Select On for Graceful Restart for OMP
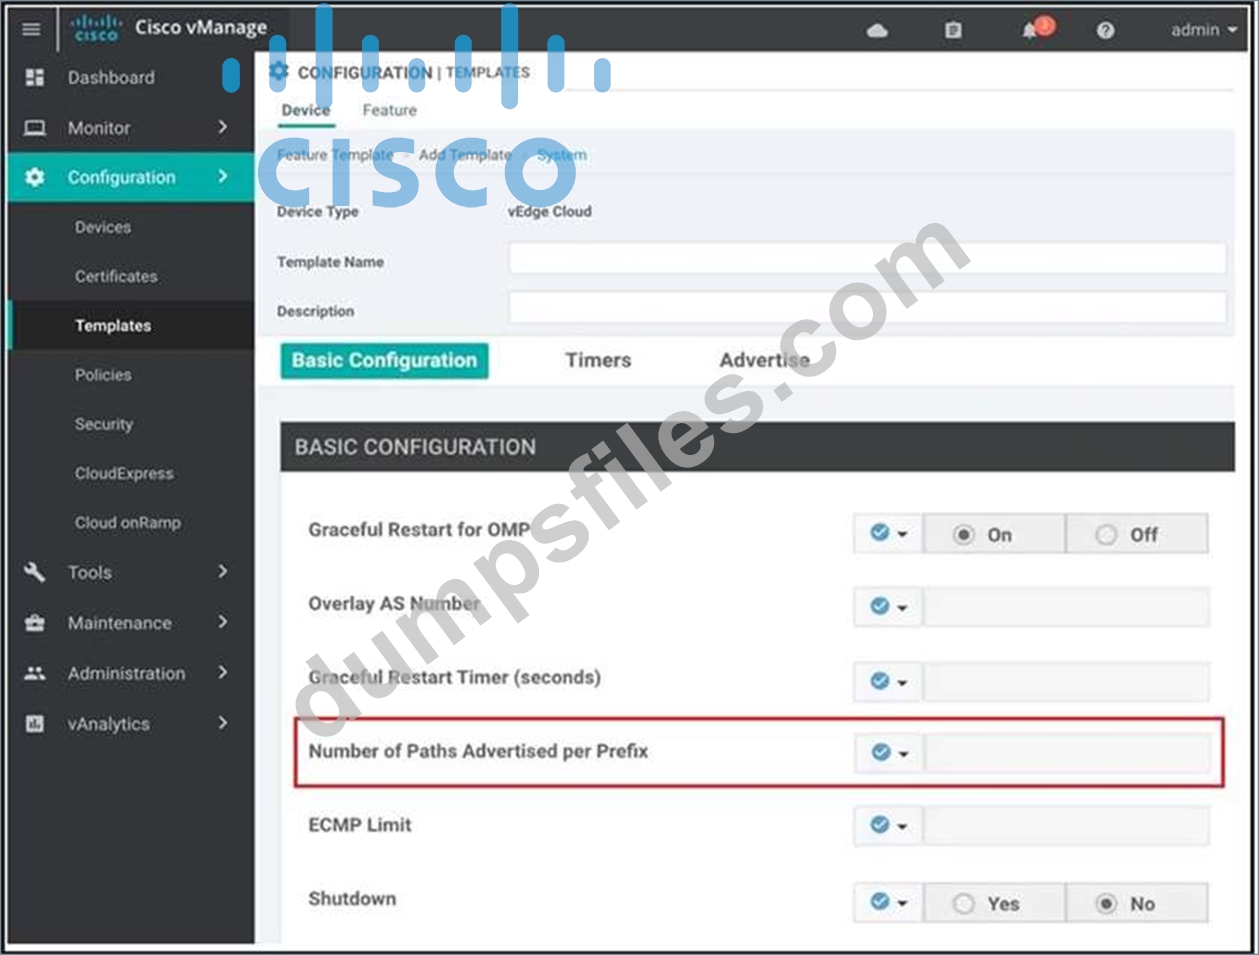Viewport: 1259px width, 955px height. [x=963, y=535]
